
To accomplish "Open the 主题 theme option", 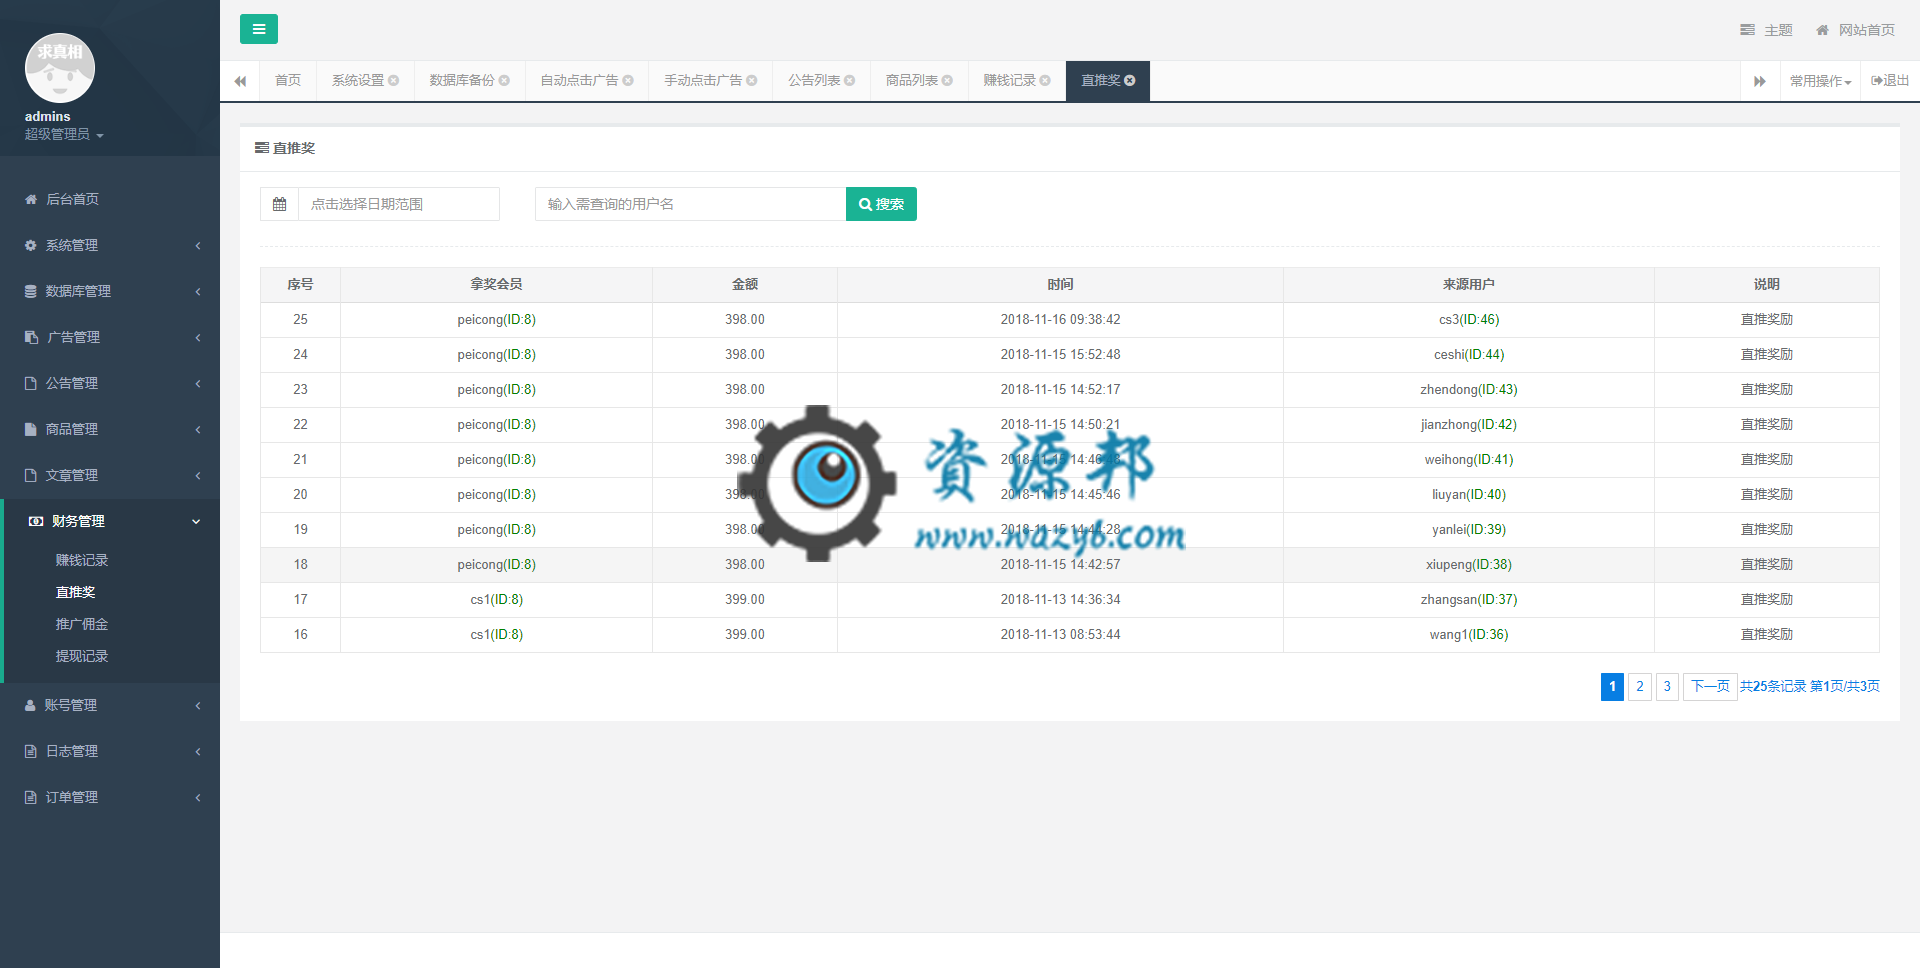I will pyautogui.click(x=1766, y=30).
